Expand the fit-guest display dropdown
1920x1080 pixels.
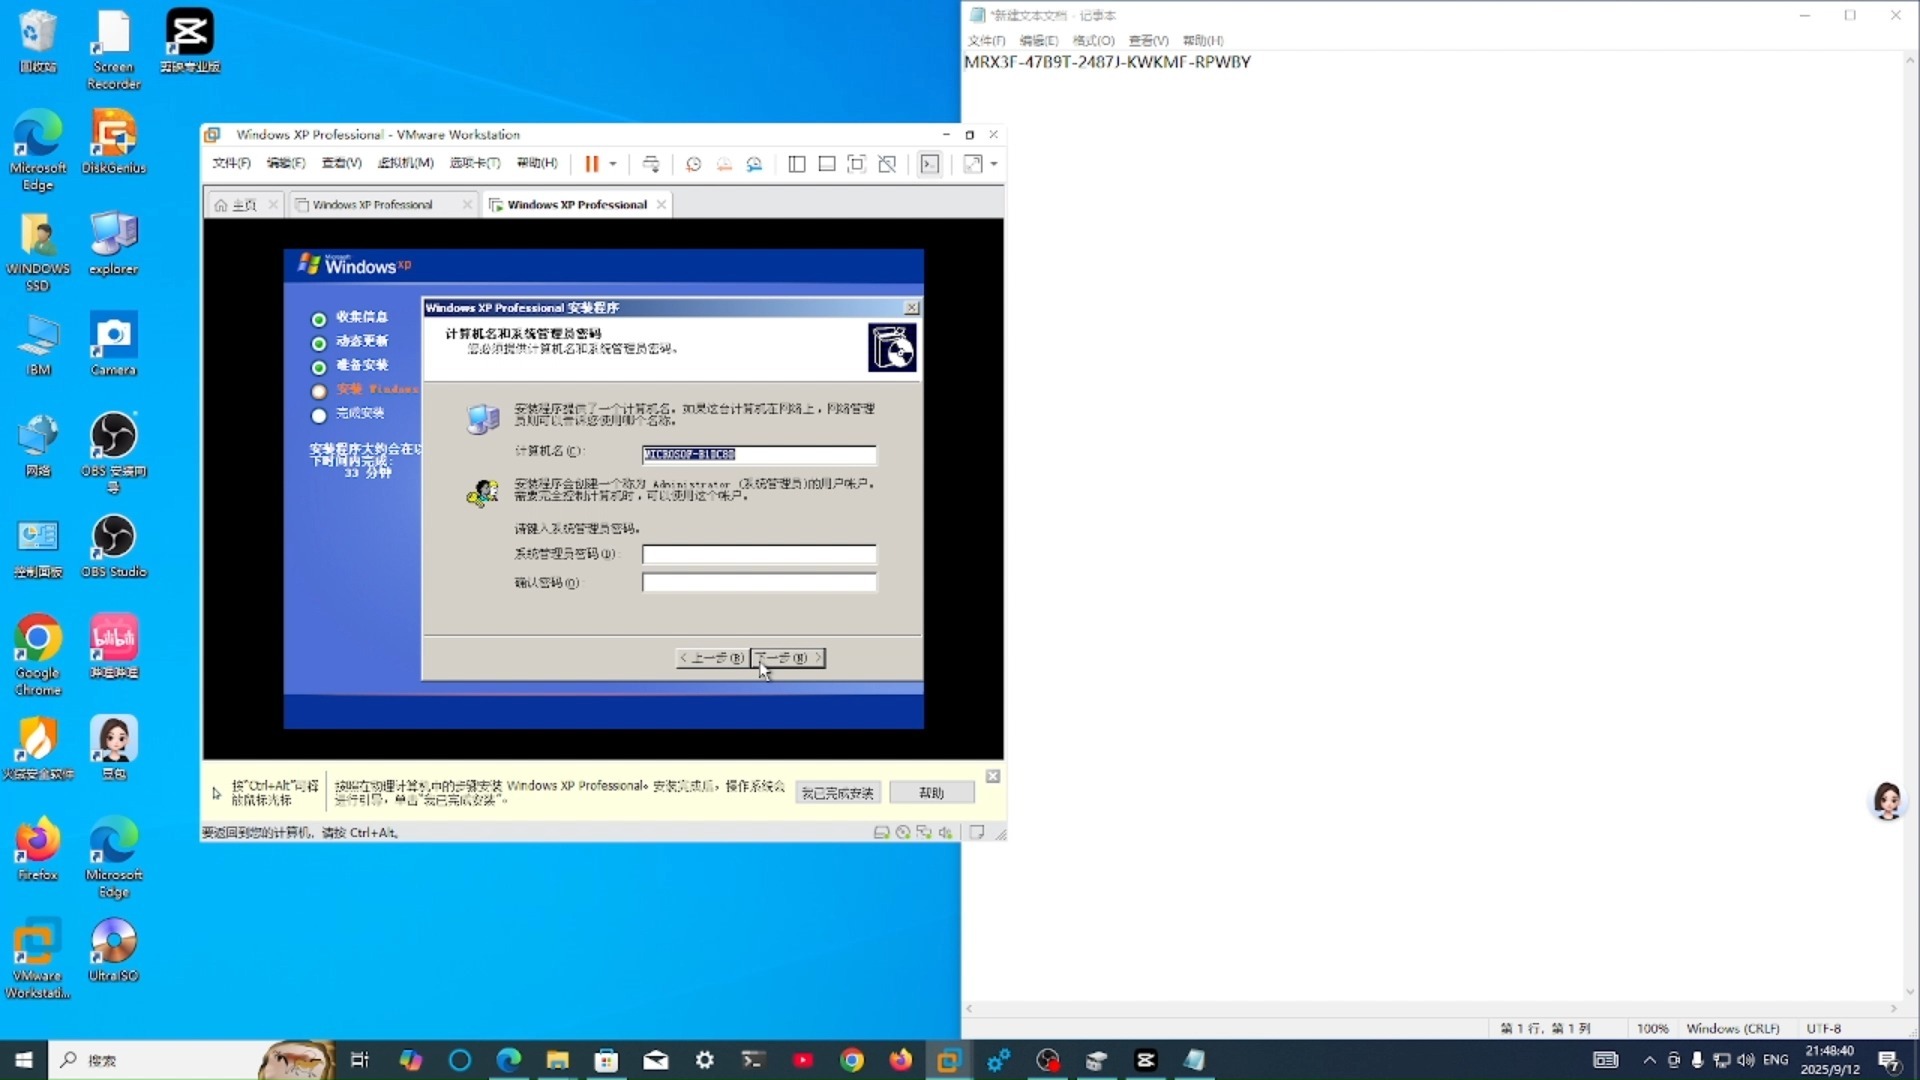pos(994,163)
